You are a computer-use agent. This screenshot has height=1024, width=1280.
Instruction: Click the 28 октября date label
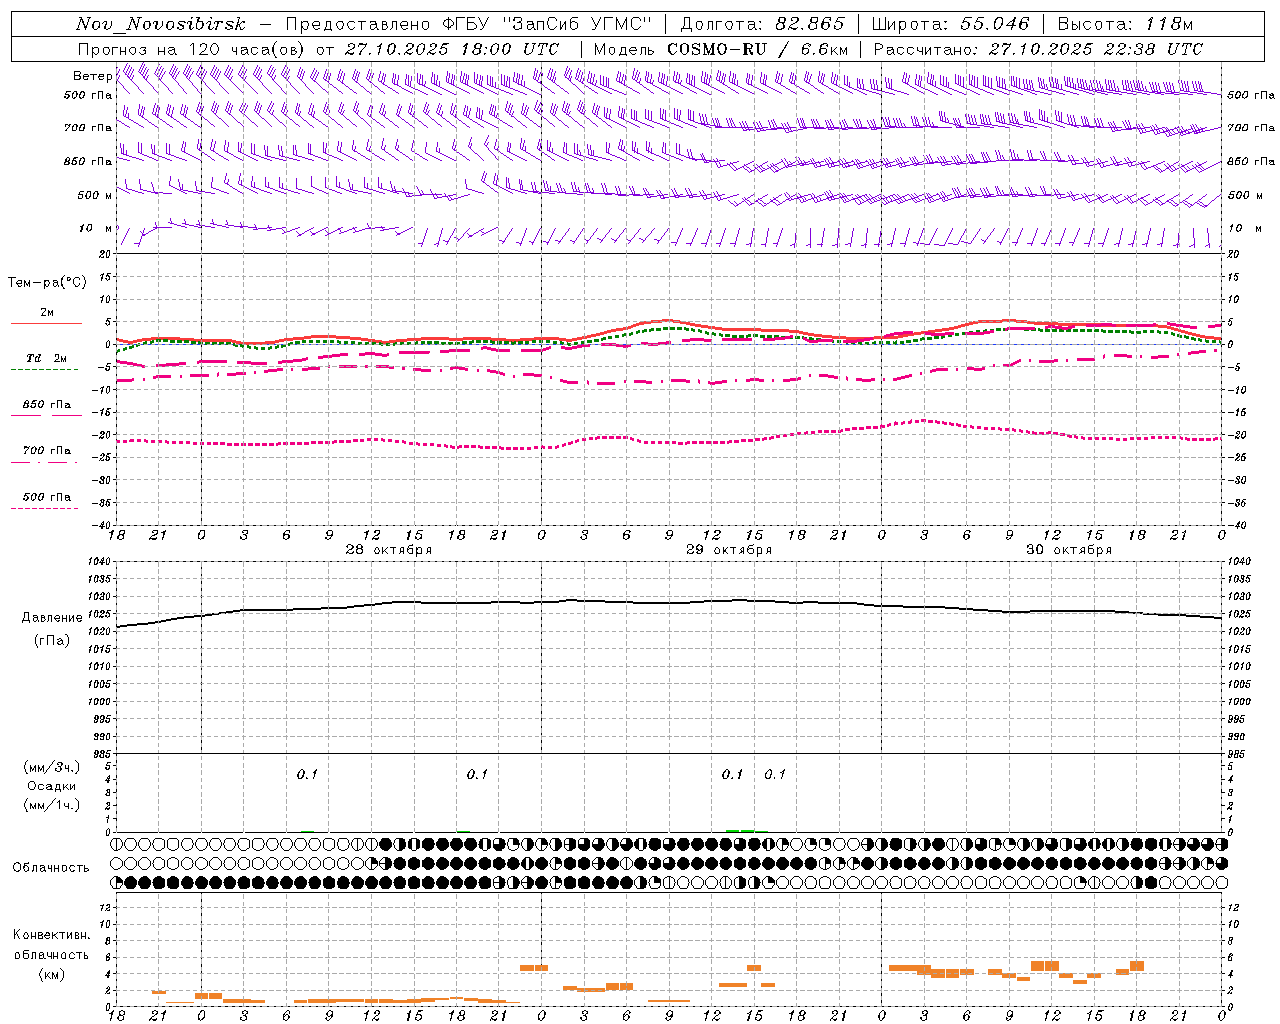389,550
